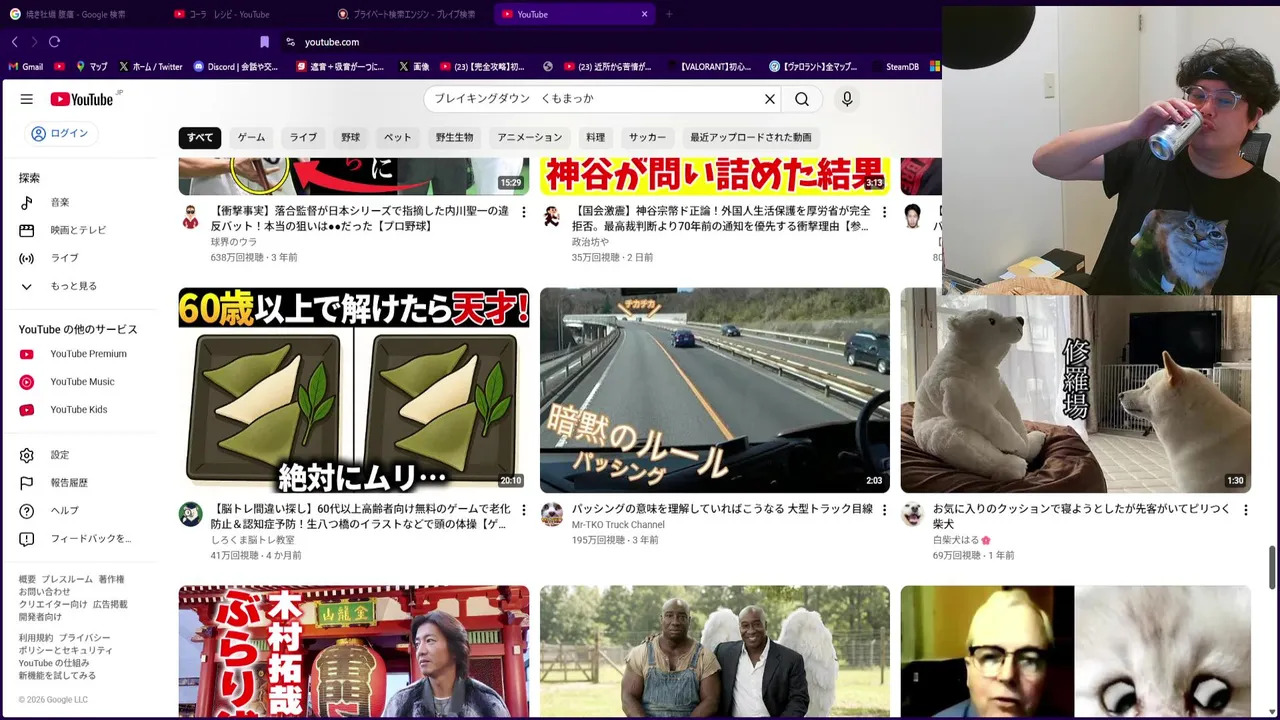Select the ペット filter chip
The width and height of the screenshot is (1280, 720).
[397, 137]
